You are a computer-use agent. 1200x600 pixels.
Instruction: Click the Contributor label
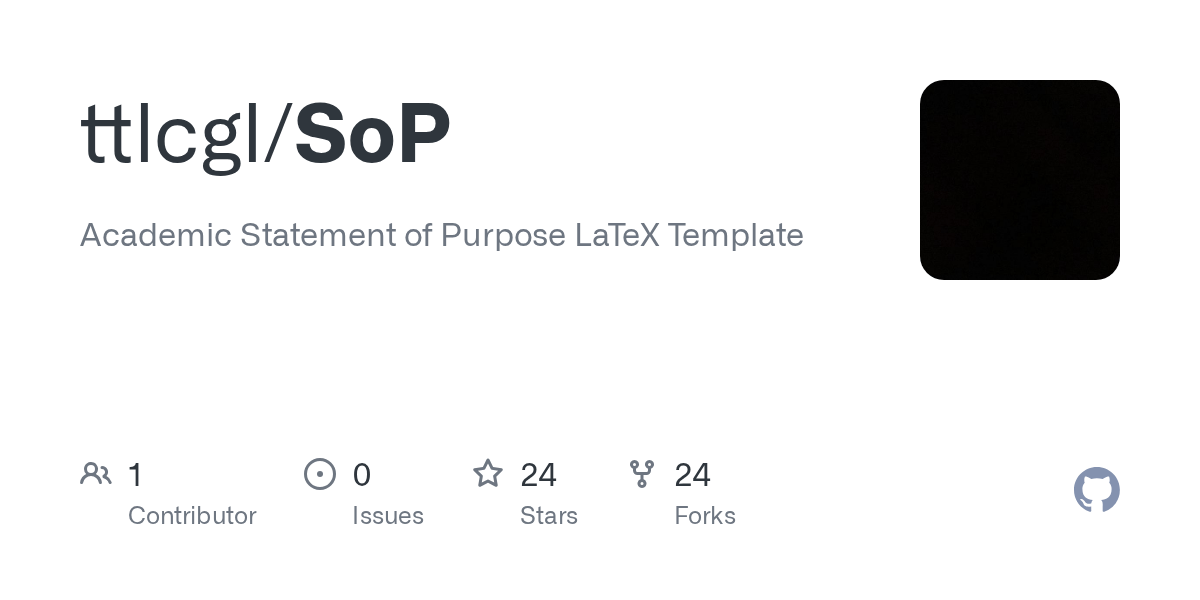click(192, 516)
